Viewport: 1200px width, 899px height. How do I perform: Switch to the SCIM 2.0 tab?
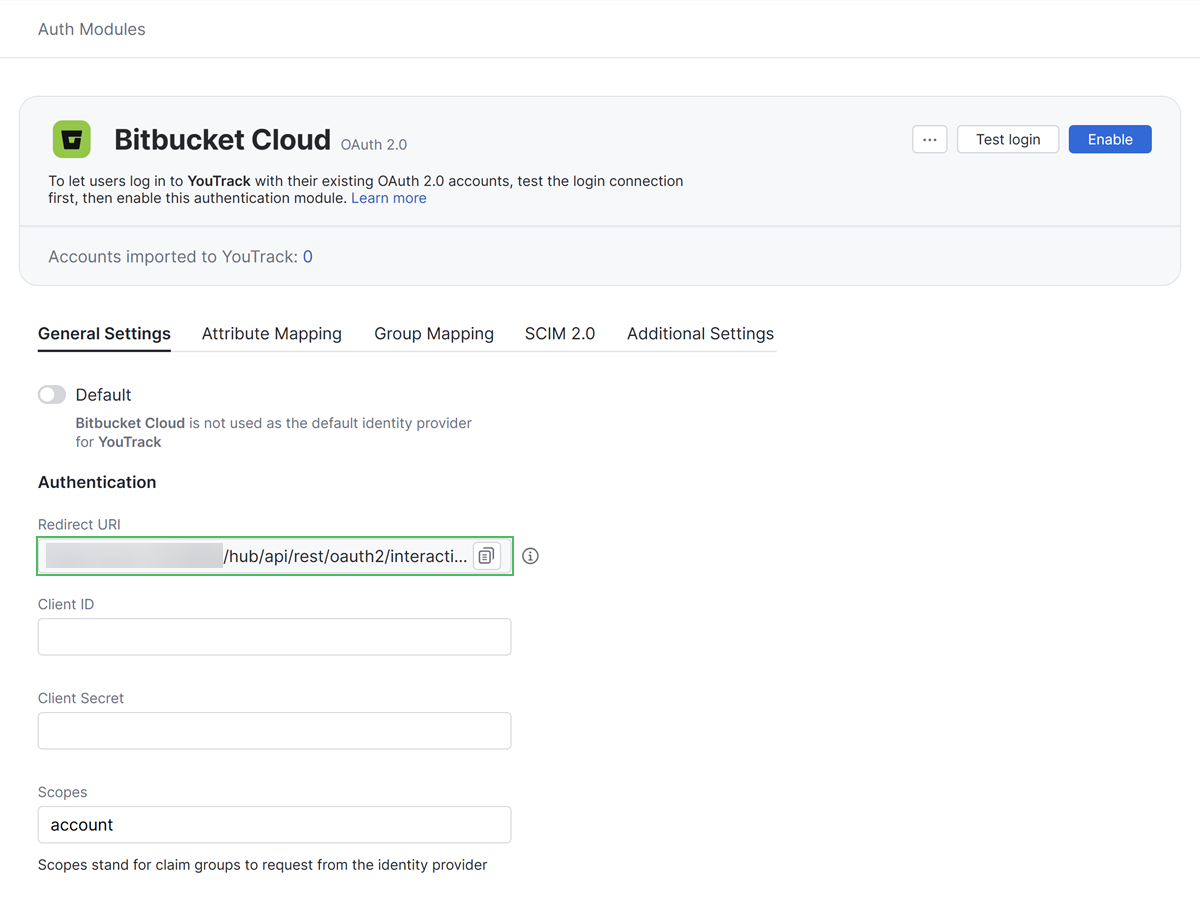(560, 334)
